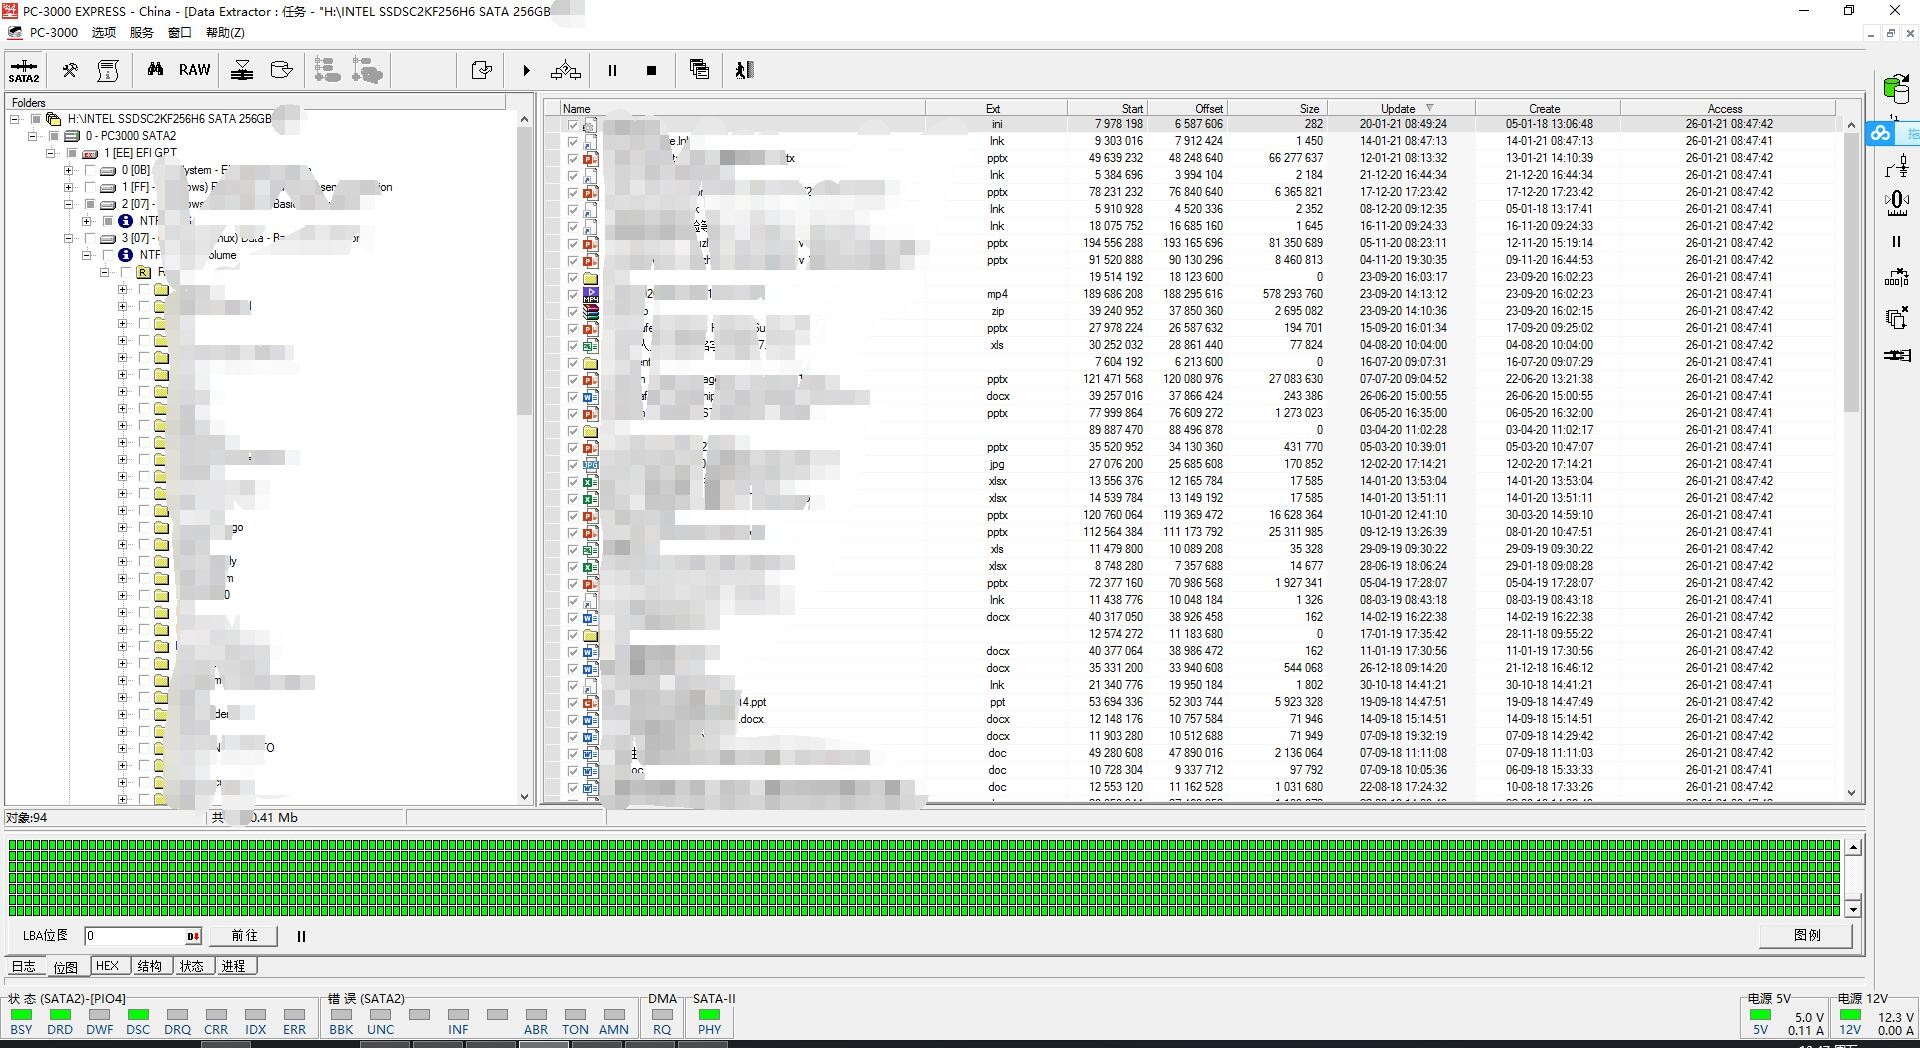Collapse the 1 [EE] EFI GPT node
1920x1048 pixels.
[x=51, y=153]
